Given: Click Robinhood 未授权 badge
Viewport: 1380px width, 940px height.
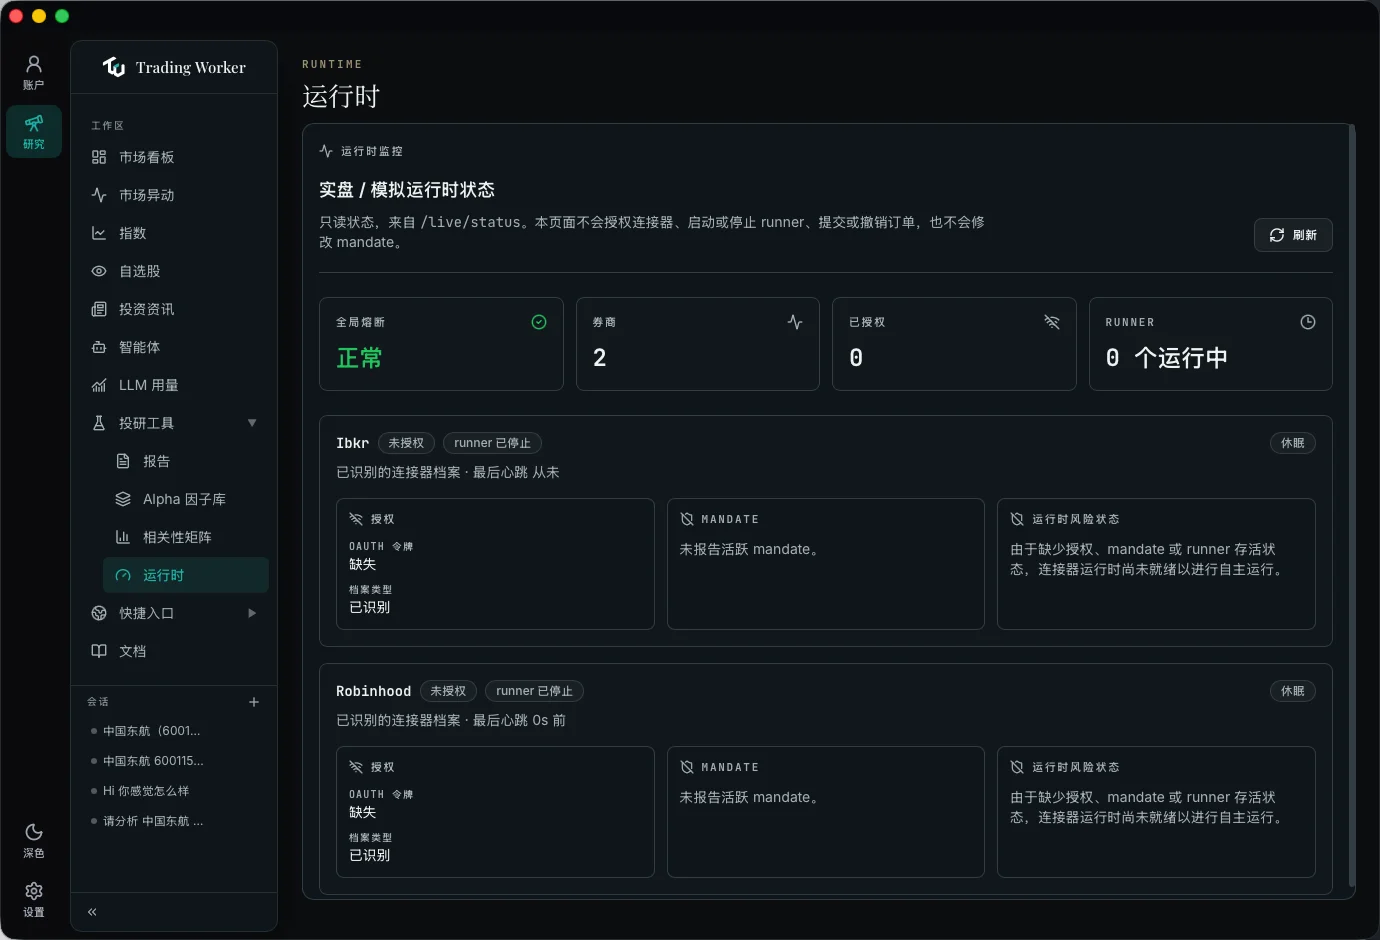Looking at the screenshot, I should point(448,691).
